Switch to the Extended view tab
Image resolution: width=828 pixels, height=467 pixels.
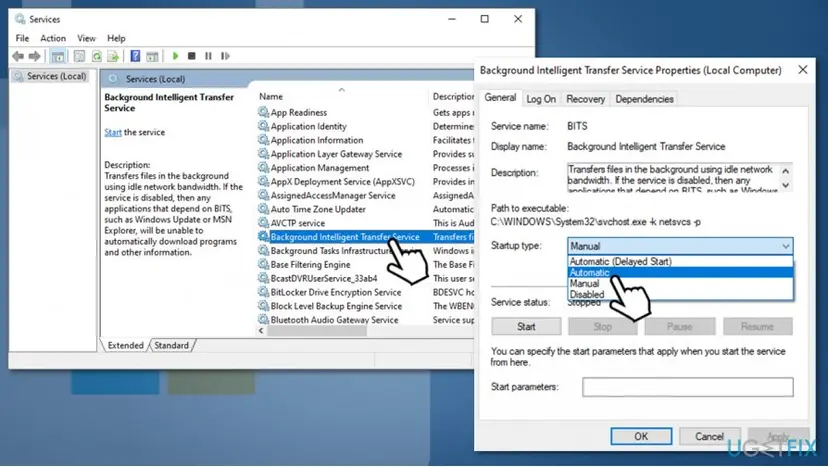(125, 345)
